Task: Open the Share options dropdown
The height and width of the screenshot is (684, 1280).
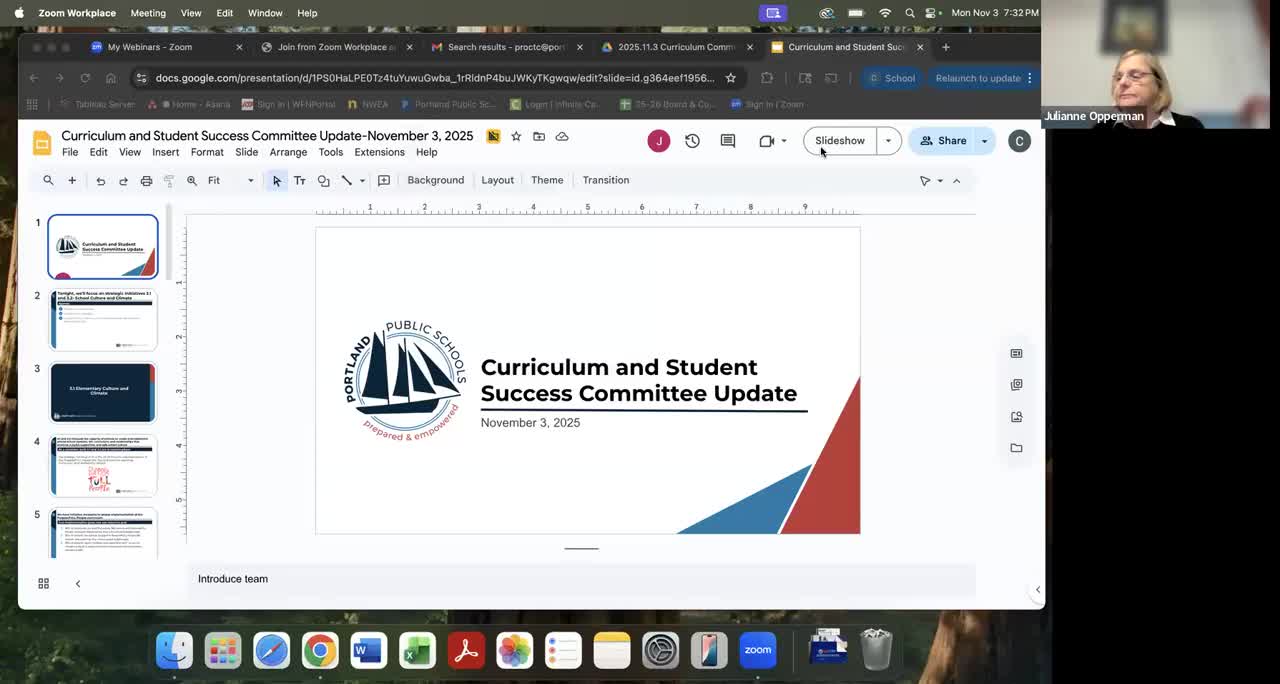Action: [x=984, y=140]
